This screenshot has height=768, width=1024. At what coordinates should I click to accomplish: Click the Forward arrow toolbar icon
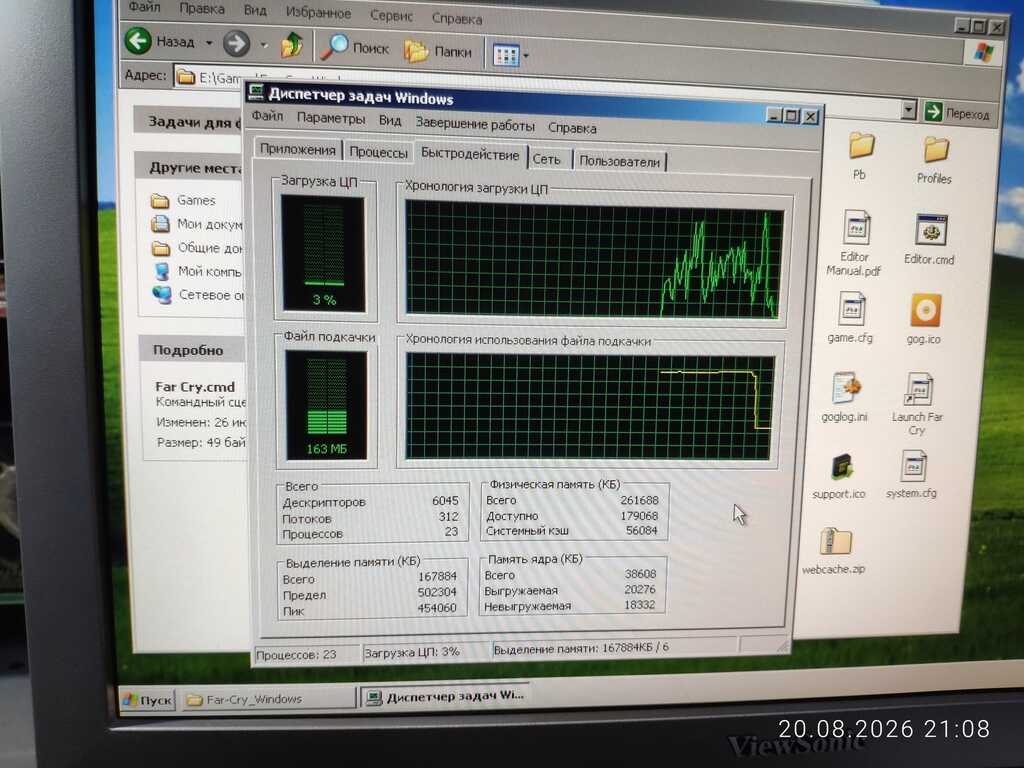click(236, 44)
